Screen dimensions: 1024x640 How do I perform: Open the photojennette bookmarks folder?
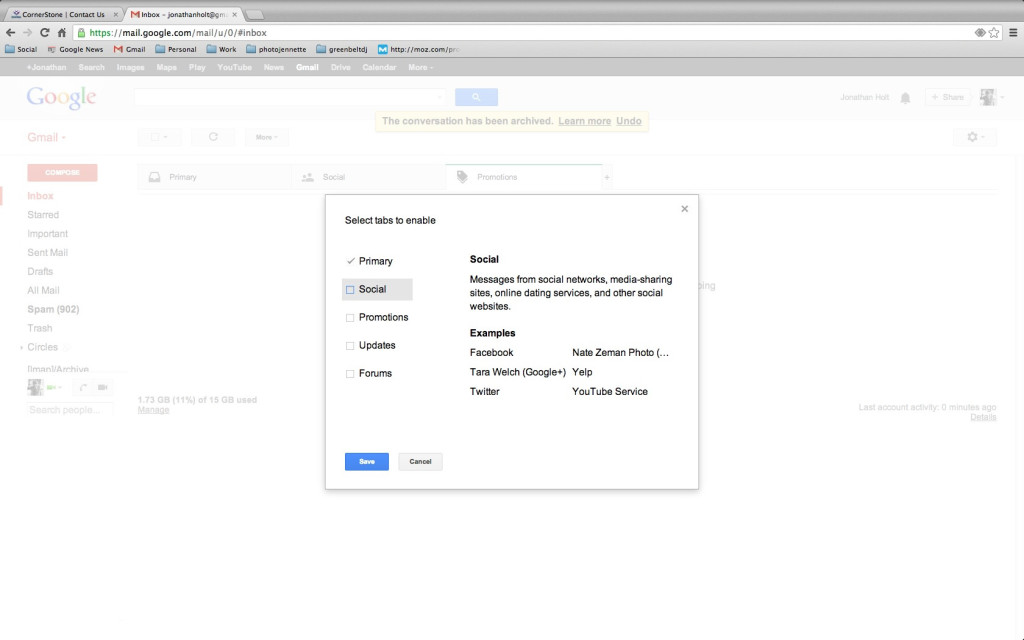(276, 49)
